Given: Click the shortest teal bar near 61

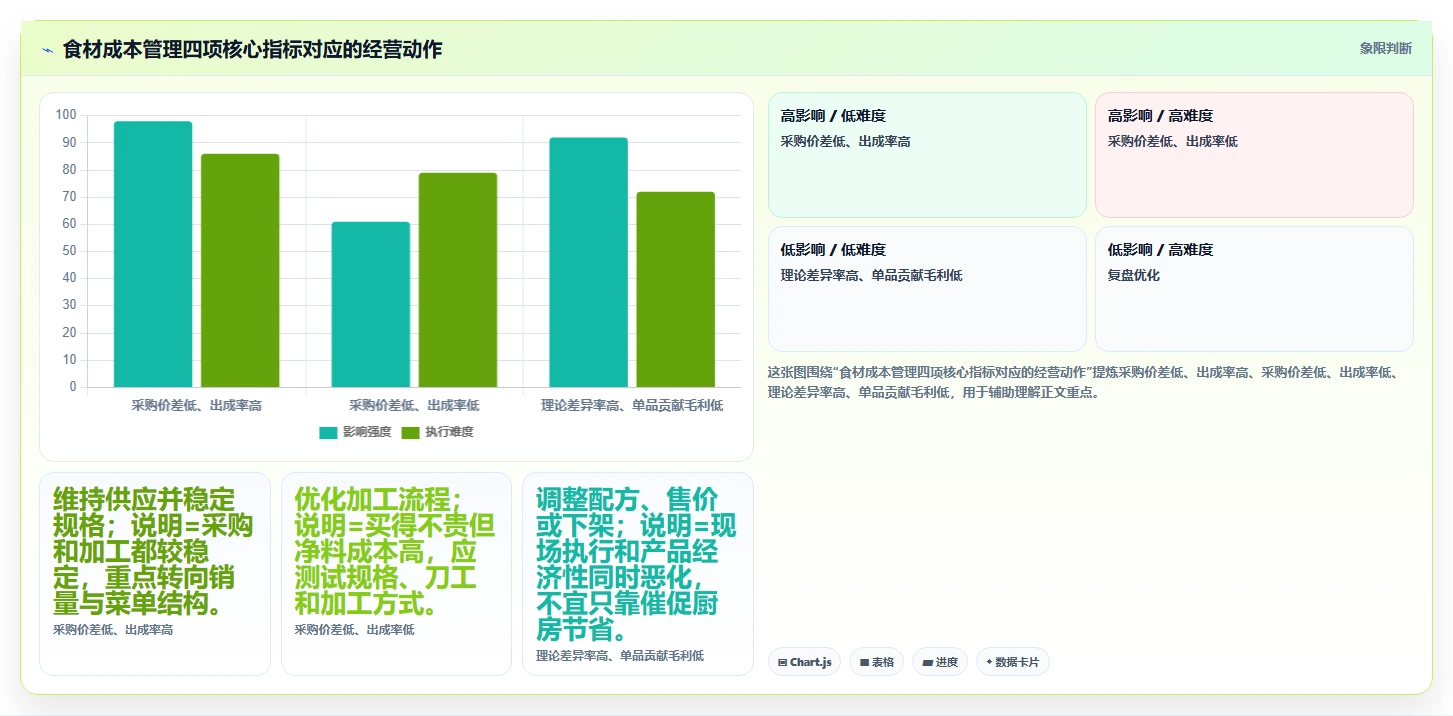Looking at the screenshot, I should tap(371, 304).
